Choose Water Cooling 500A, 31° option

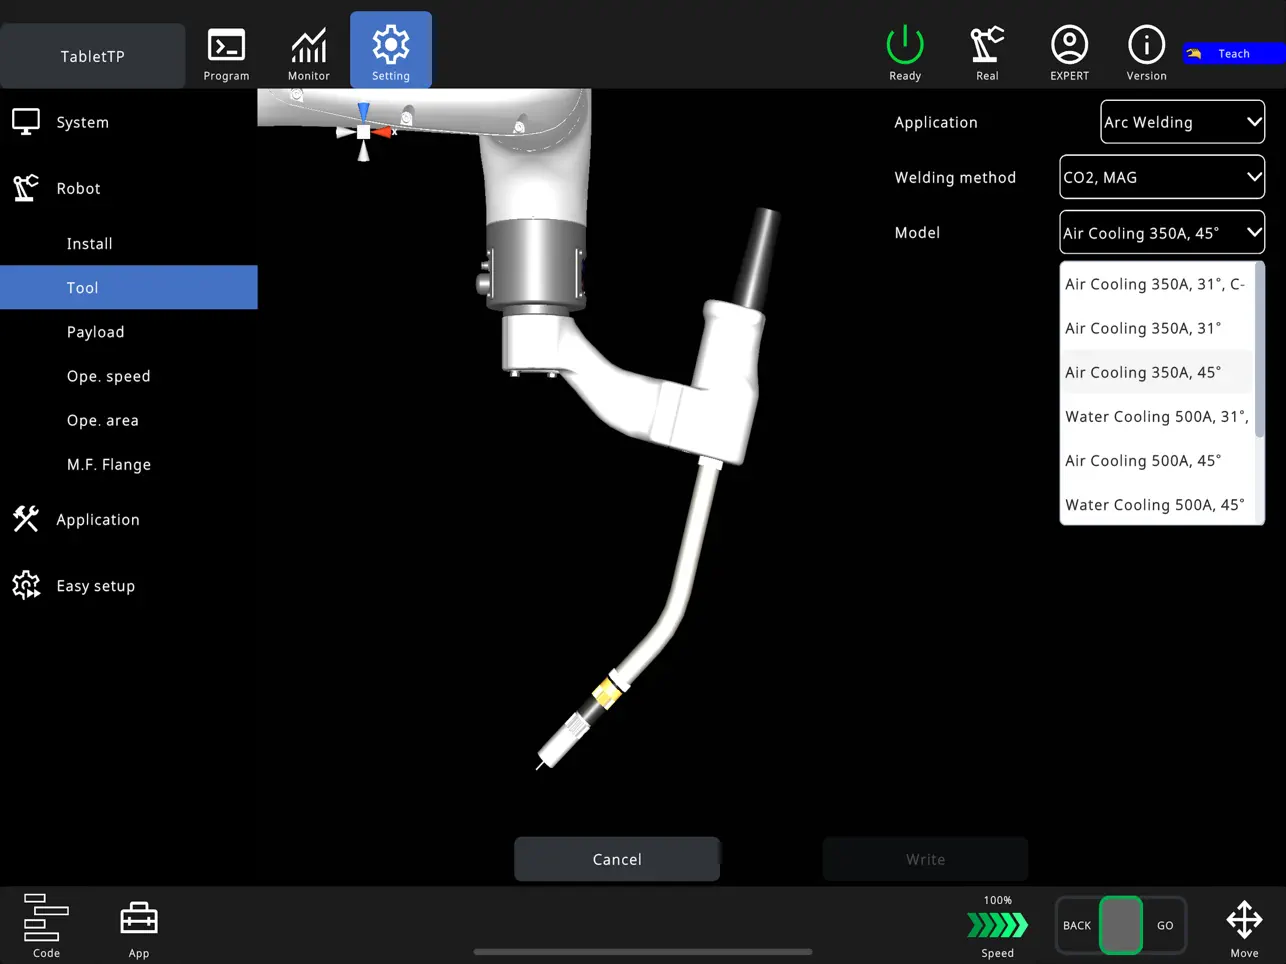point(1157,416)
